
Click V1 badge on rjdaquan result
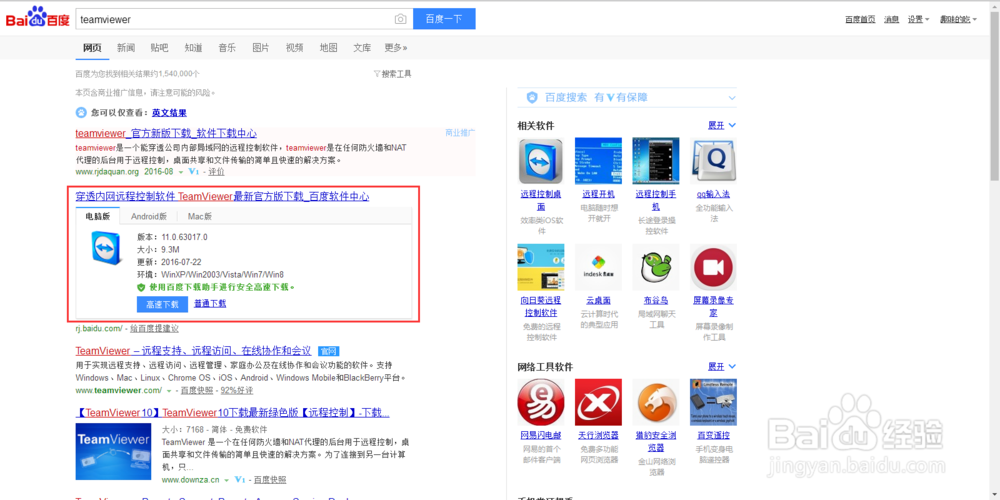pos(194,172)
